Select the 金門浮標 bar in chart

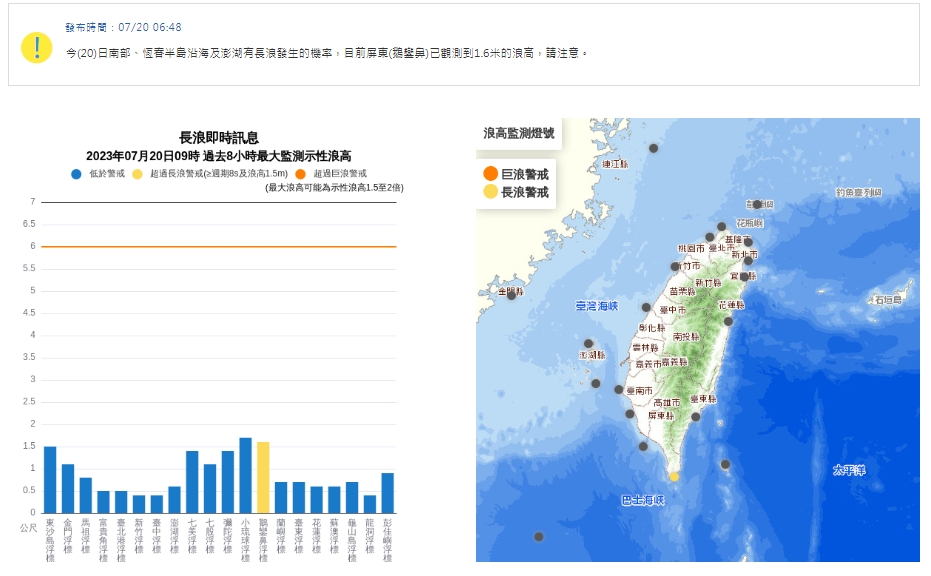[68, 489]
